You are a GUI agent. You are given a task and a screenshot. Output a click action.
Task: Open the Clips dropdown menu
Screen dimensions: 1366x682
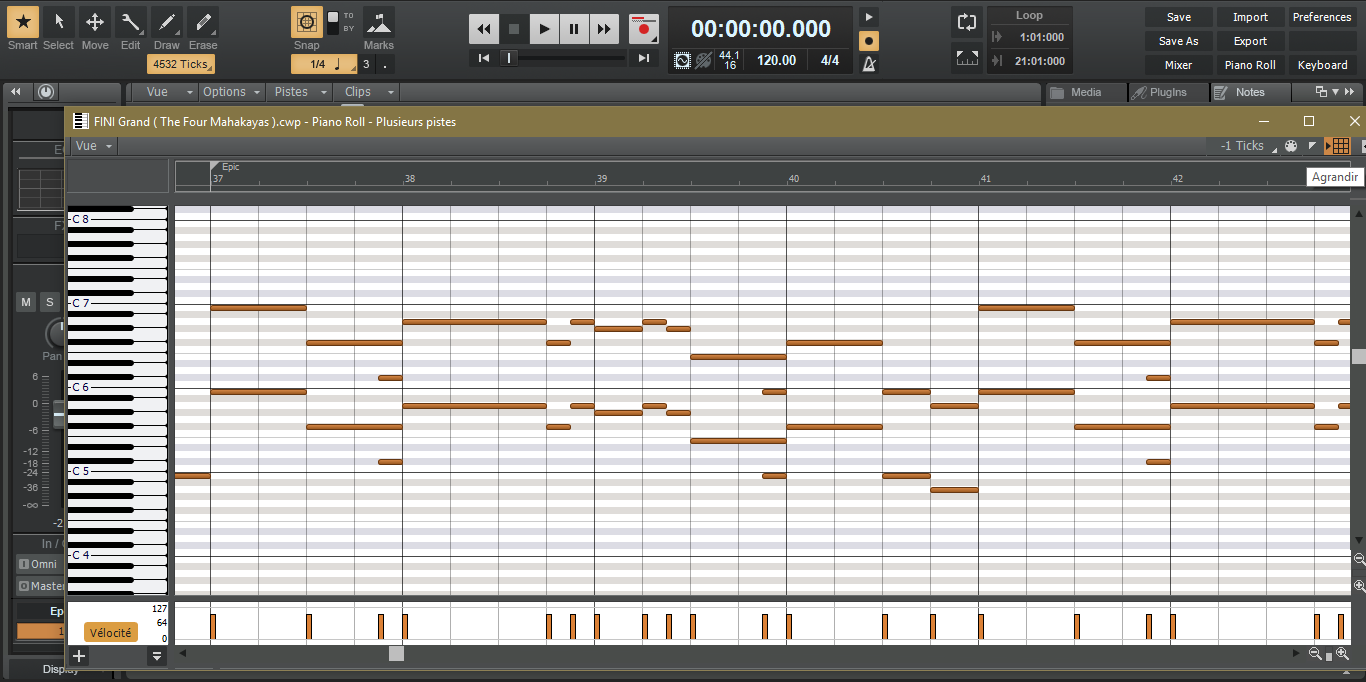pyautogui.click(x=368, y=92)
